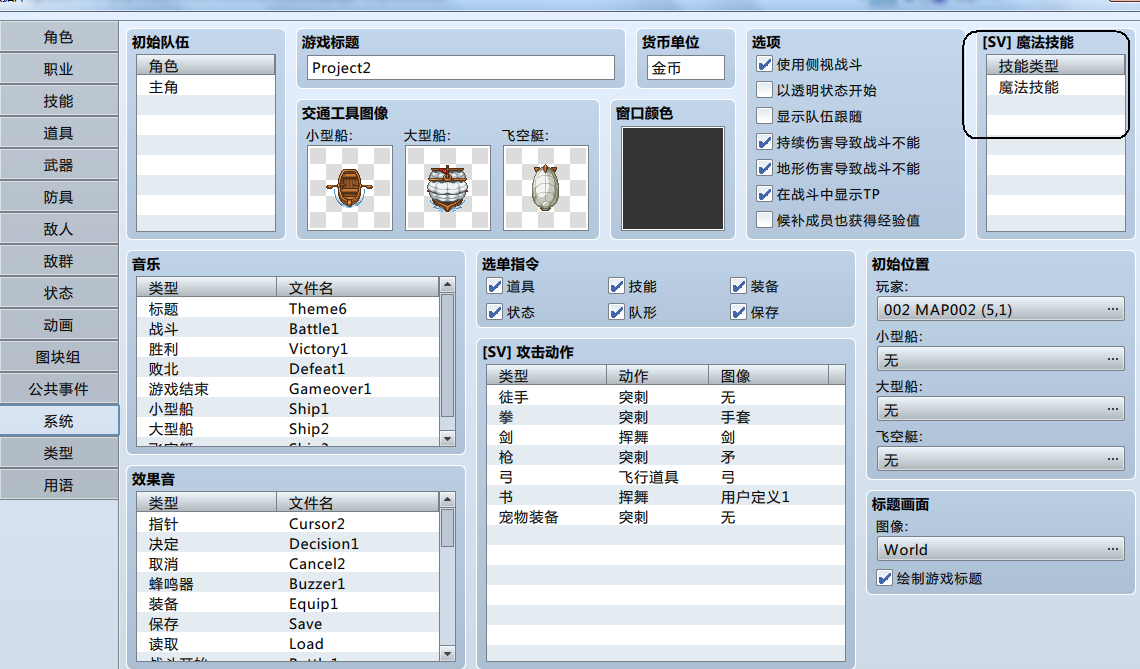Image resolution: width=1140 pixels, height=669 pixels.
Task: Enable 以透明状态开始 option
Action: [x=764, y=90]
